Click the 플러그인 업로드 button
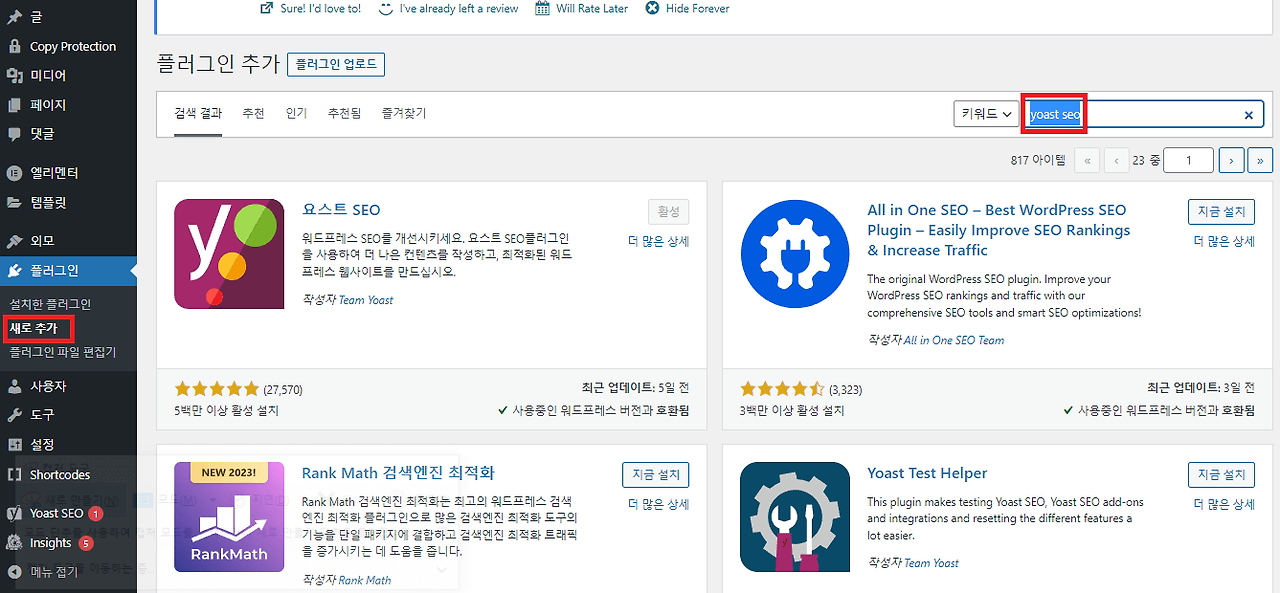 point(336,64)
